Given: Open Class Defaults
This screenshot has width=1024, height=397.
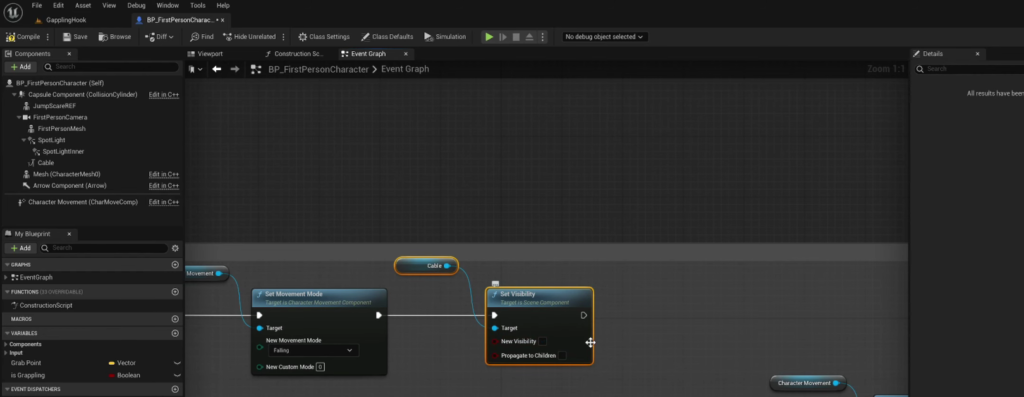Looking at the screenshot, I should click(x=387, y=37).
